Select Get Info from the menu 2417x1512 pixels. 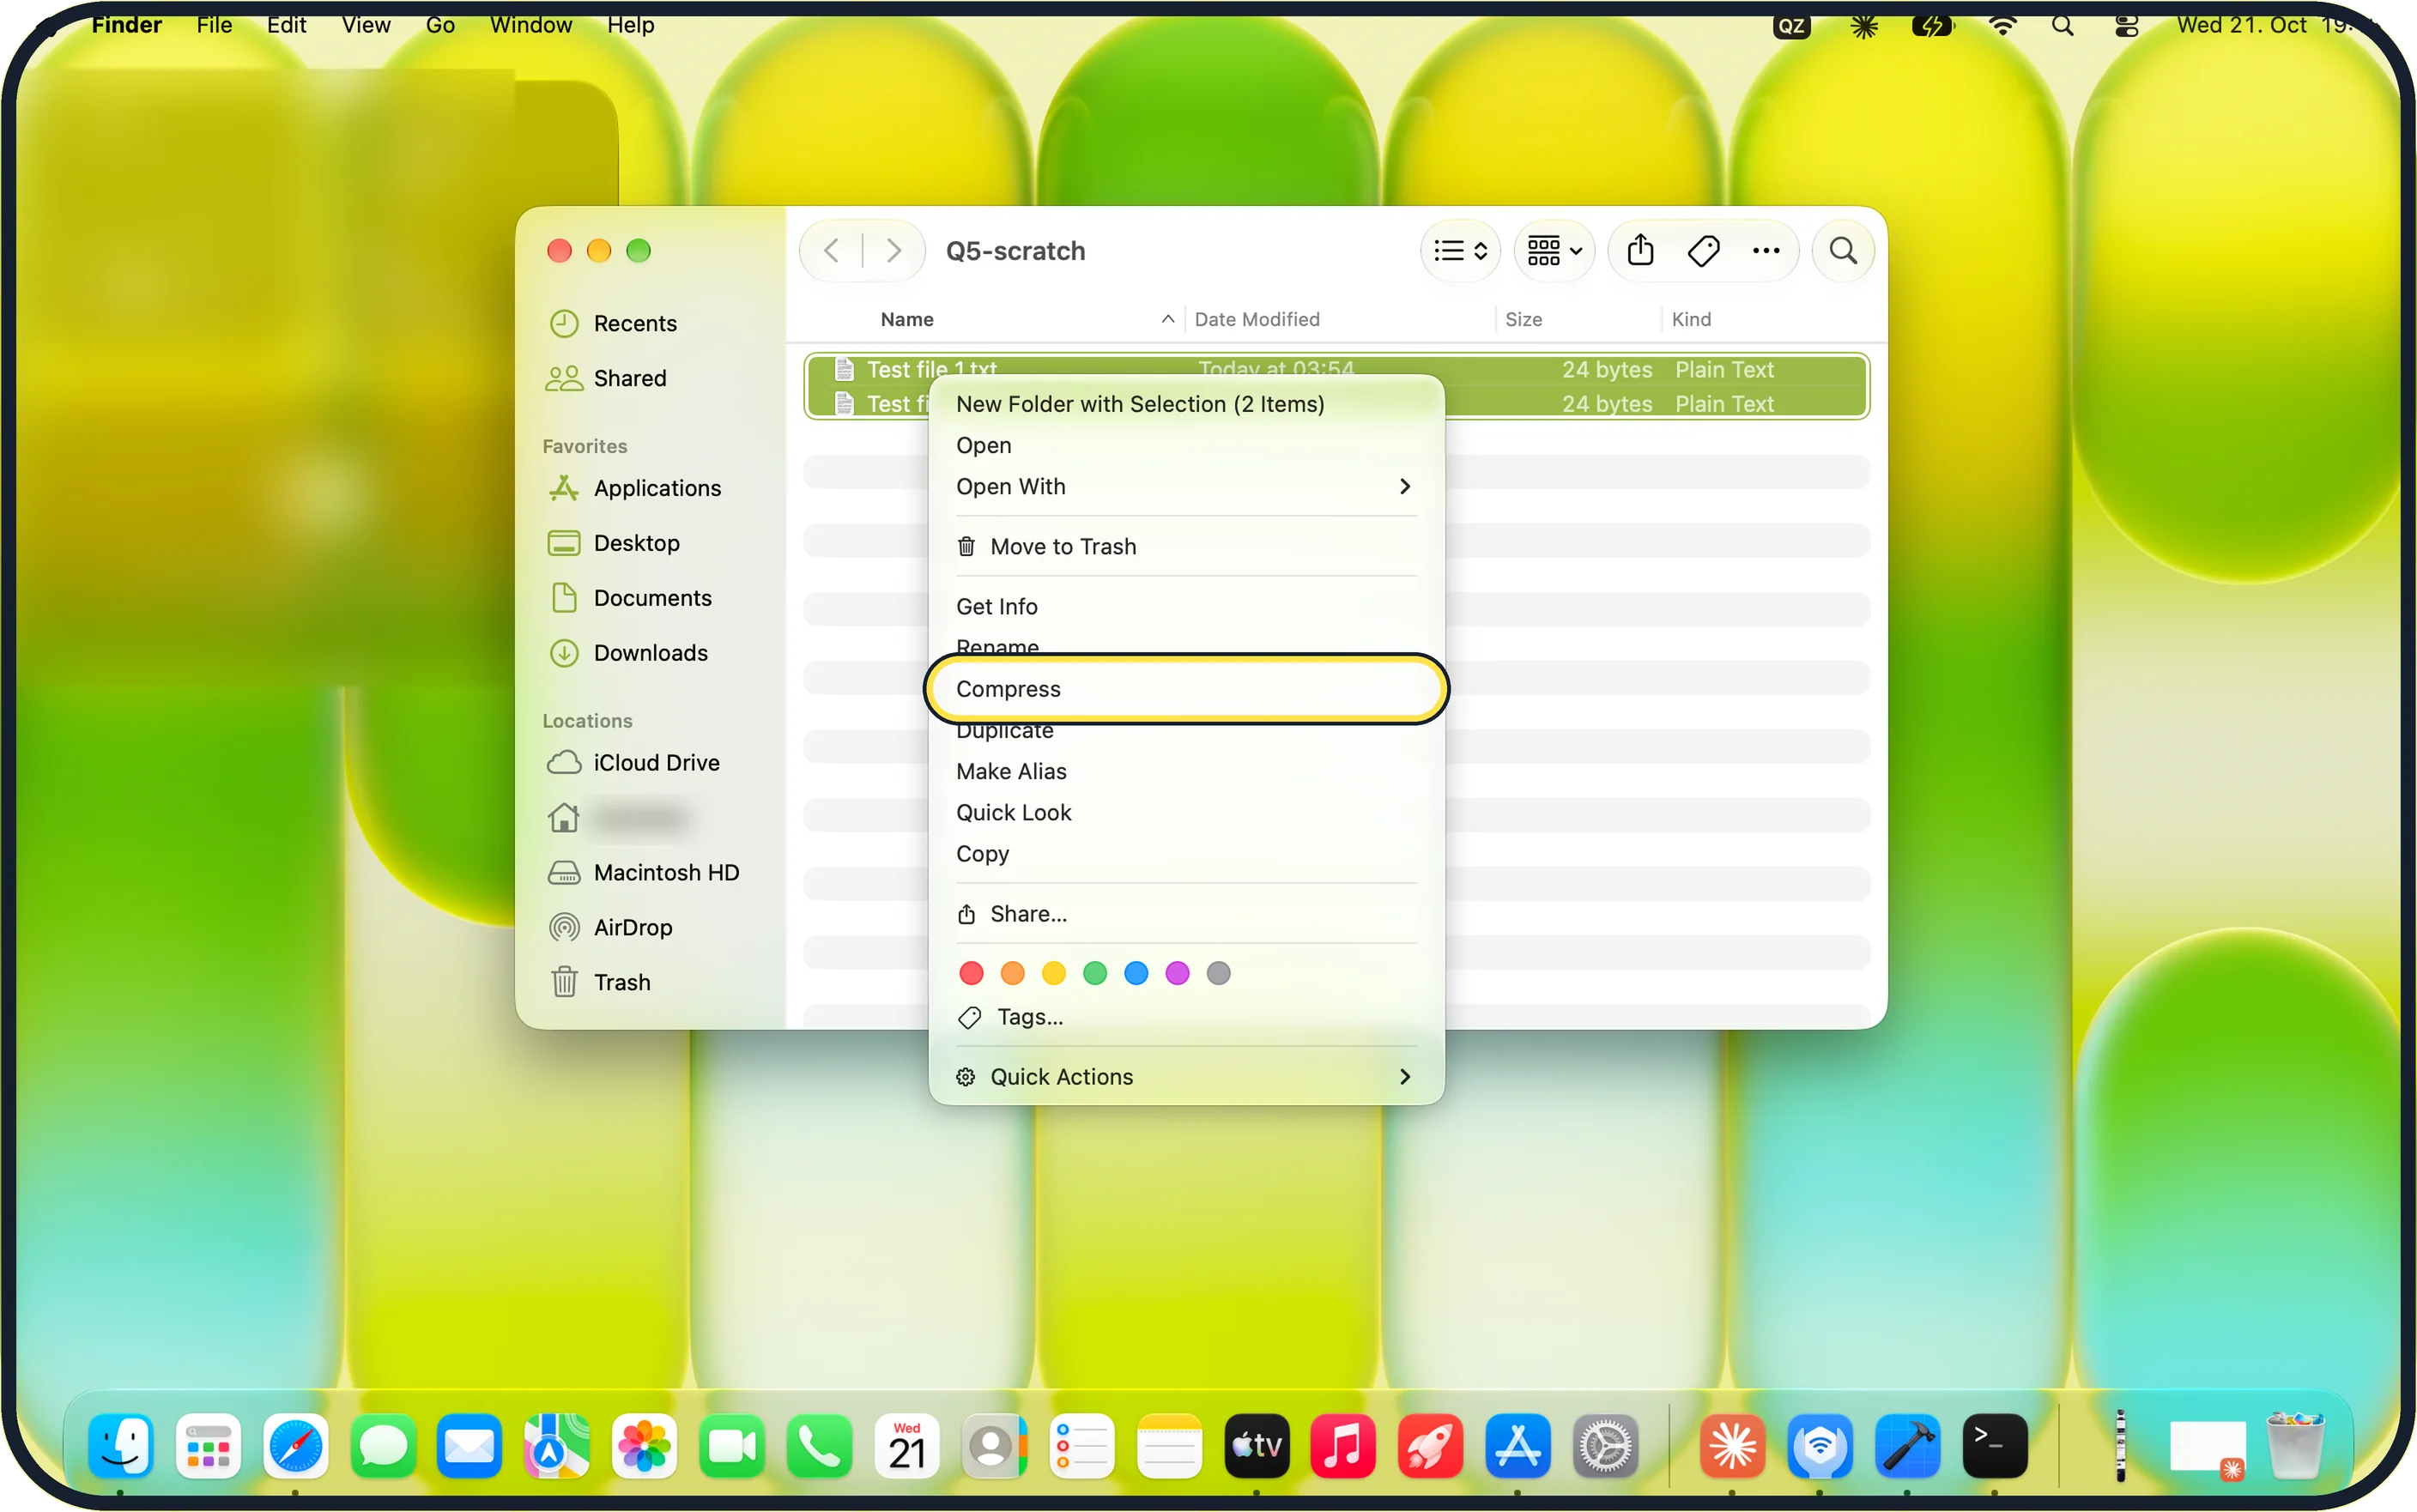tap(1186, 606)
